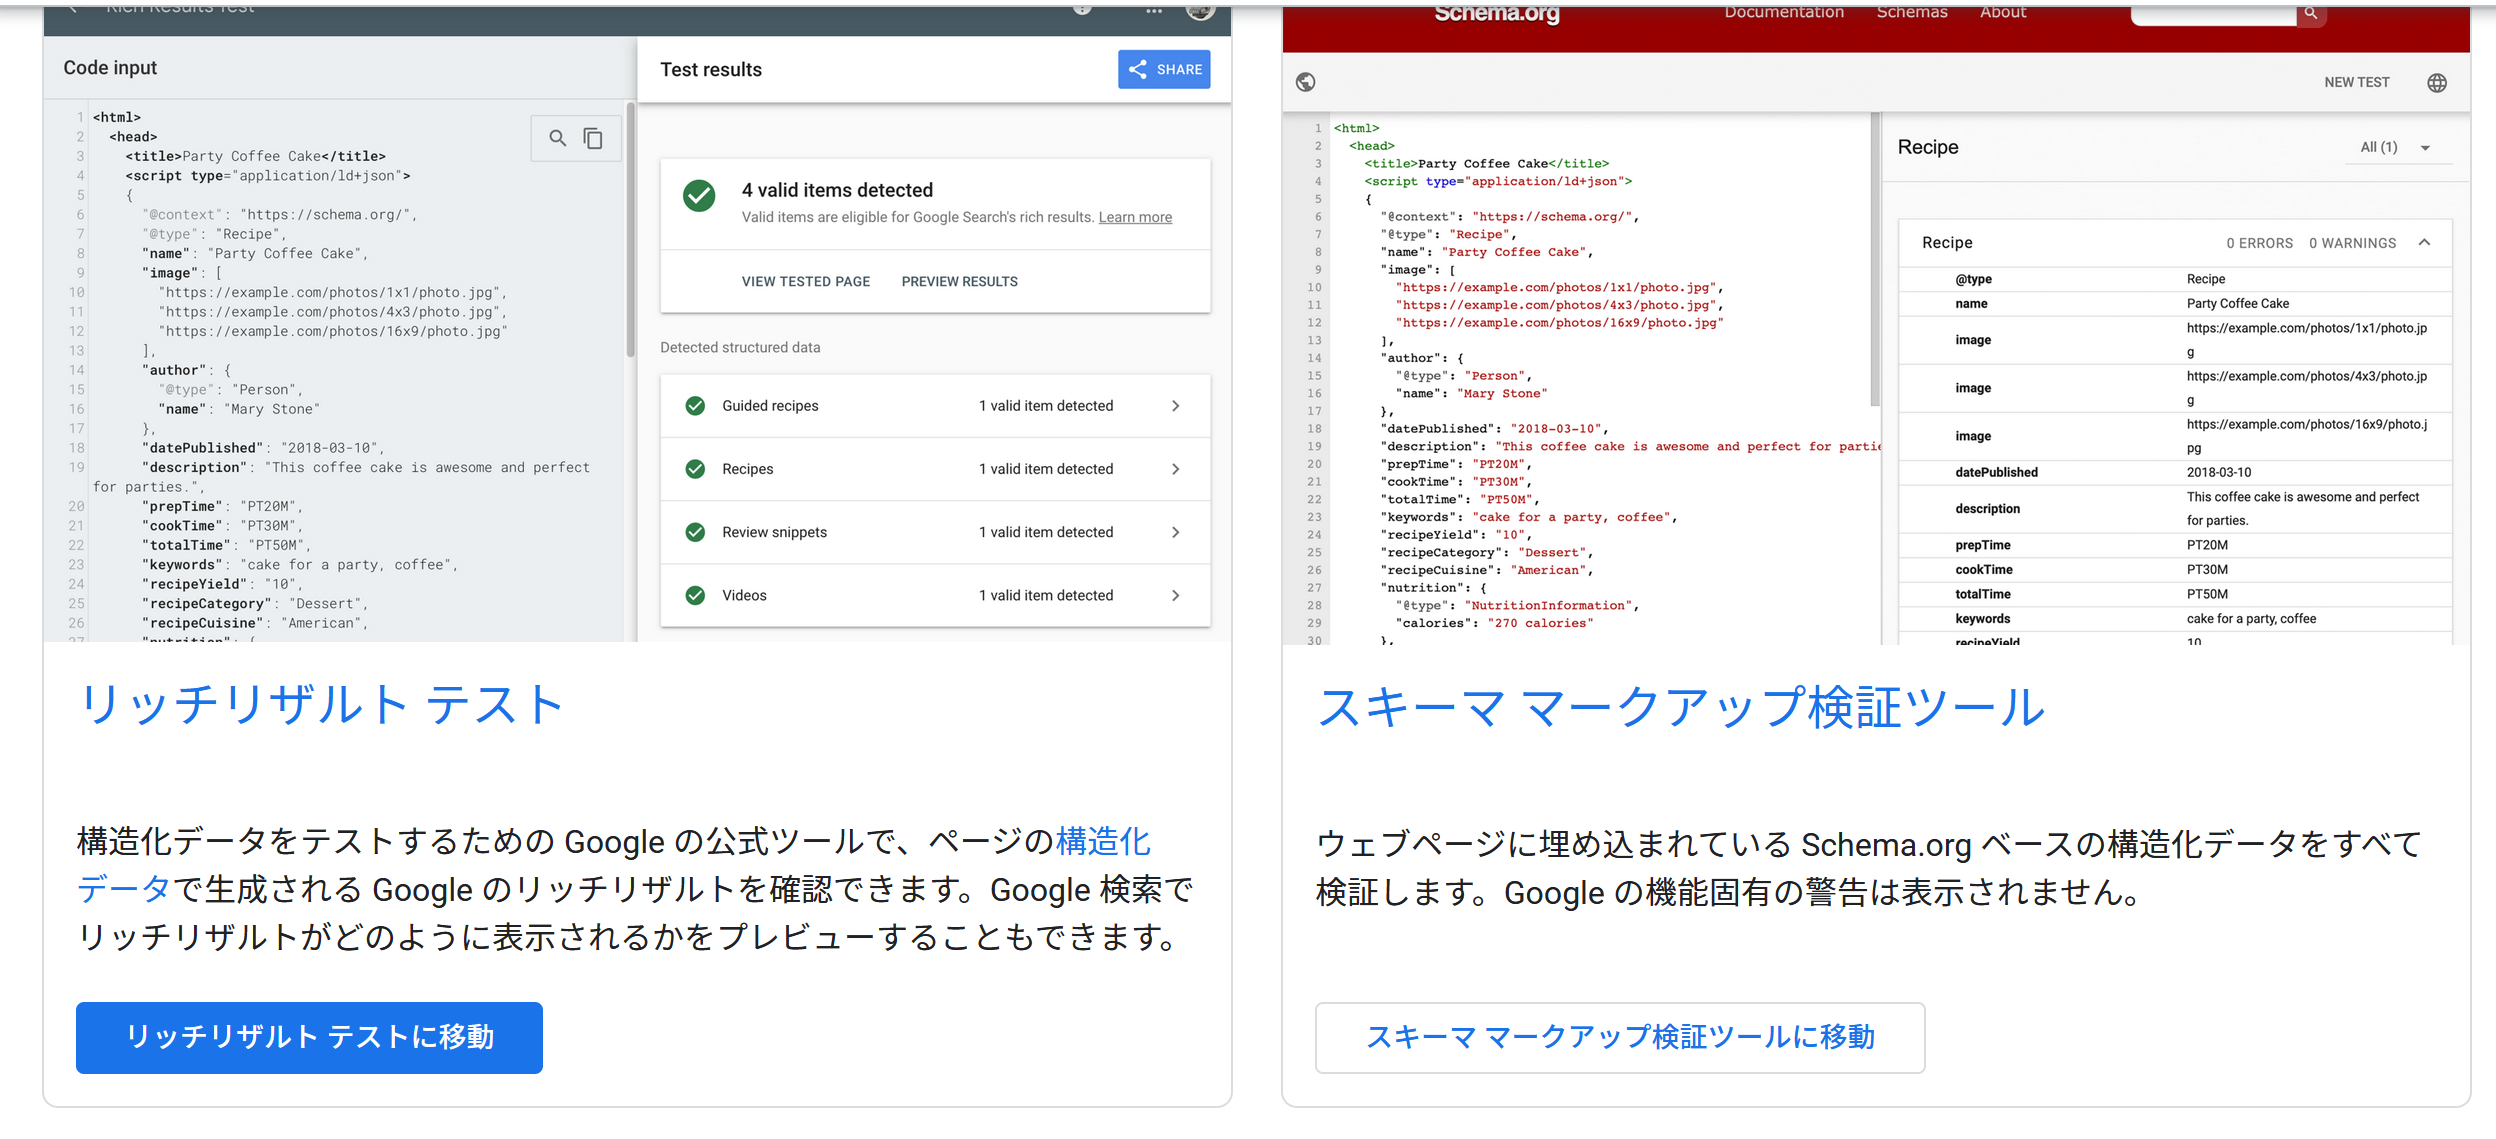Click the Learn more link
2496x1139 pixels.
(x=1135, y=217)
